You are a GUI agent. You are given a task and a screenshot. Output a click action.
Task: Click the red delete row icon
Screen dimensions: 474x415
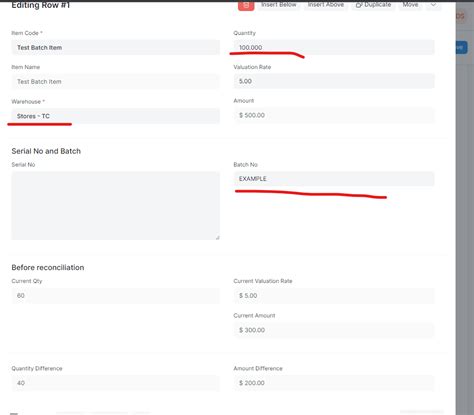coord(246,5)
